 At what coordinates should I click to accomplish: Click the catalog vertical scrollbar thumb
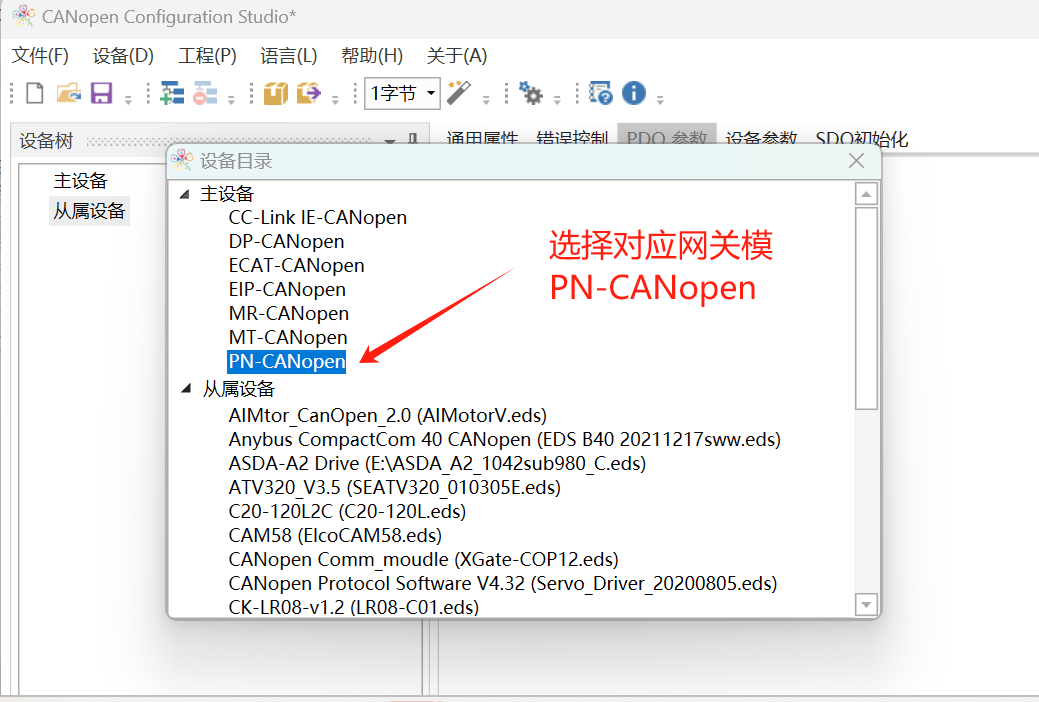point(866,308)
